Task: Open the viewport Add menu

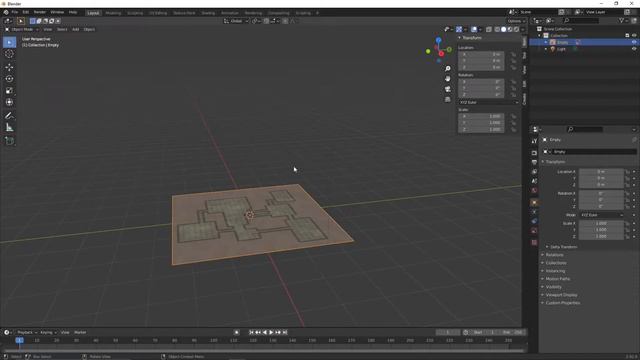Action: (76, 29)
